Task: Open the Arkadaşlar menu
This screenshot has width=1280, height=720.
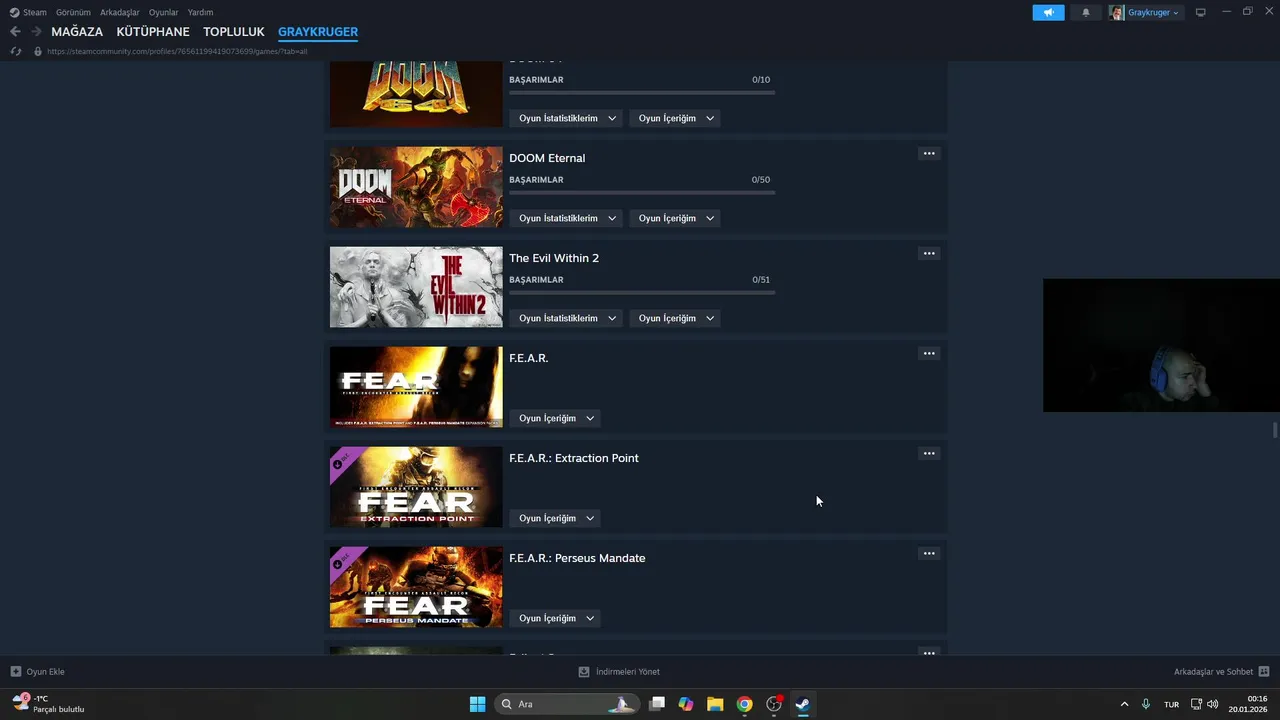Action: (x=120, y=12)
